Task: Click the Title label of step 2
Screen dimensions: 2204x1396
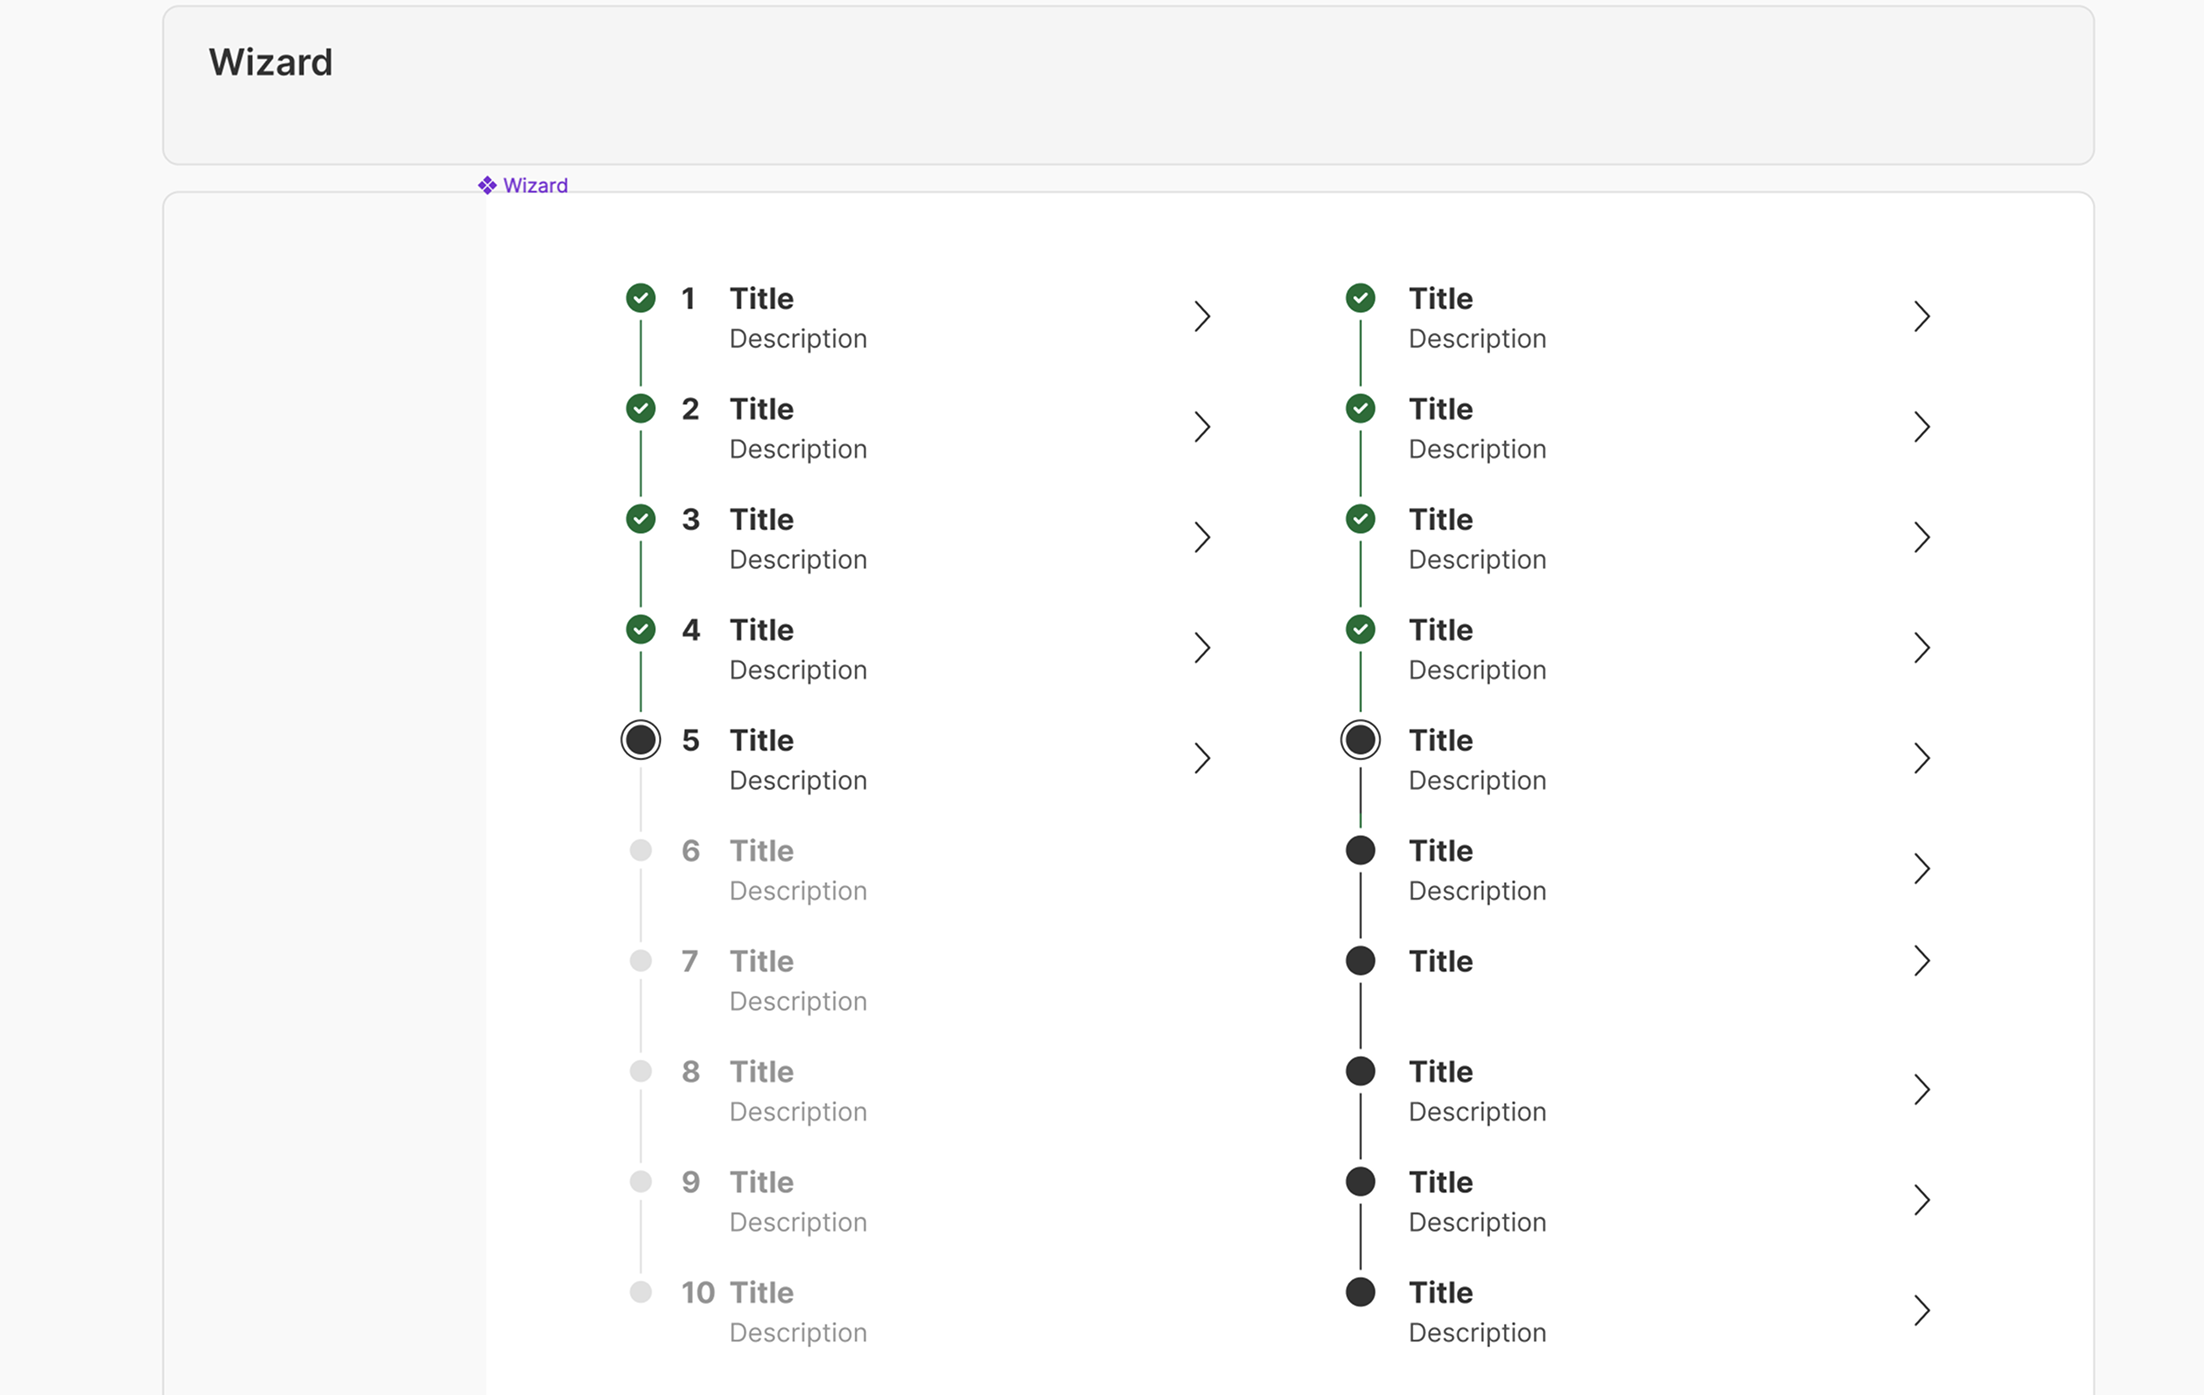Action: 761,408
